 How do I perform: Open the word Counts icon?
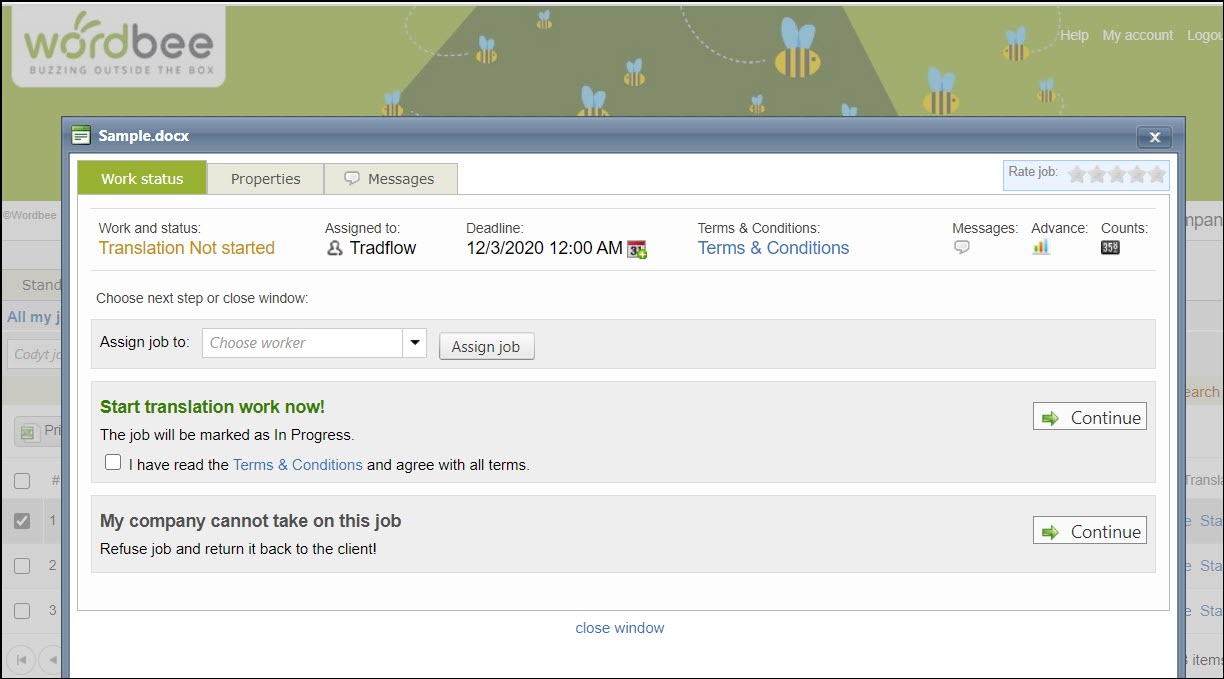1110,247
